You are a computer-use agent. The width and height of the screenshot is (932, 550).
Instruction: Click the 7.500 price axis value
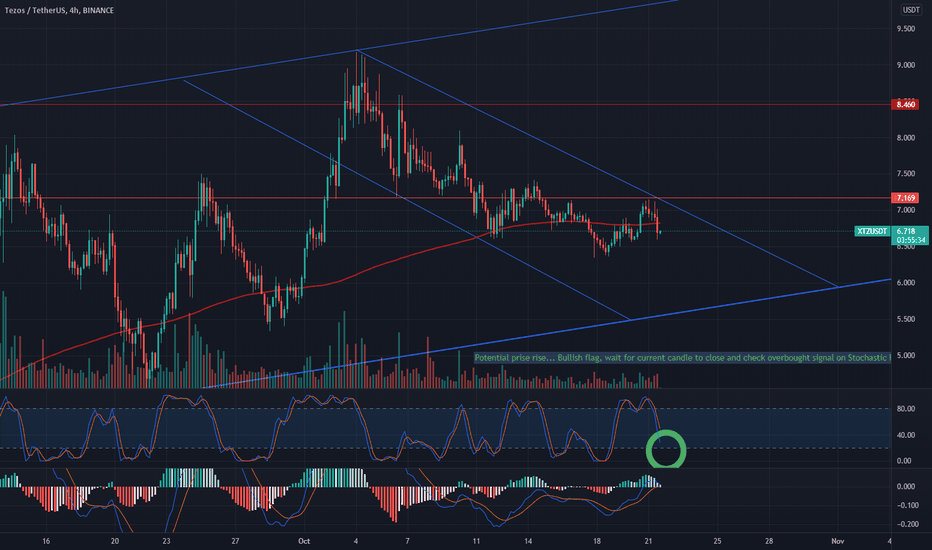click(x=905, y=174)
